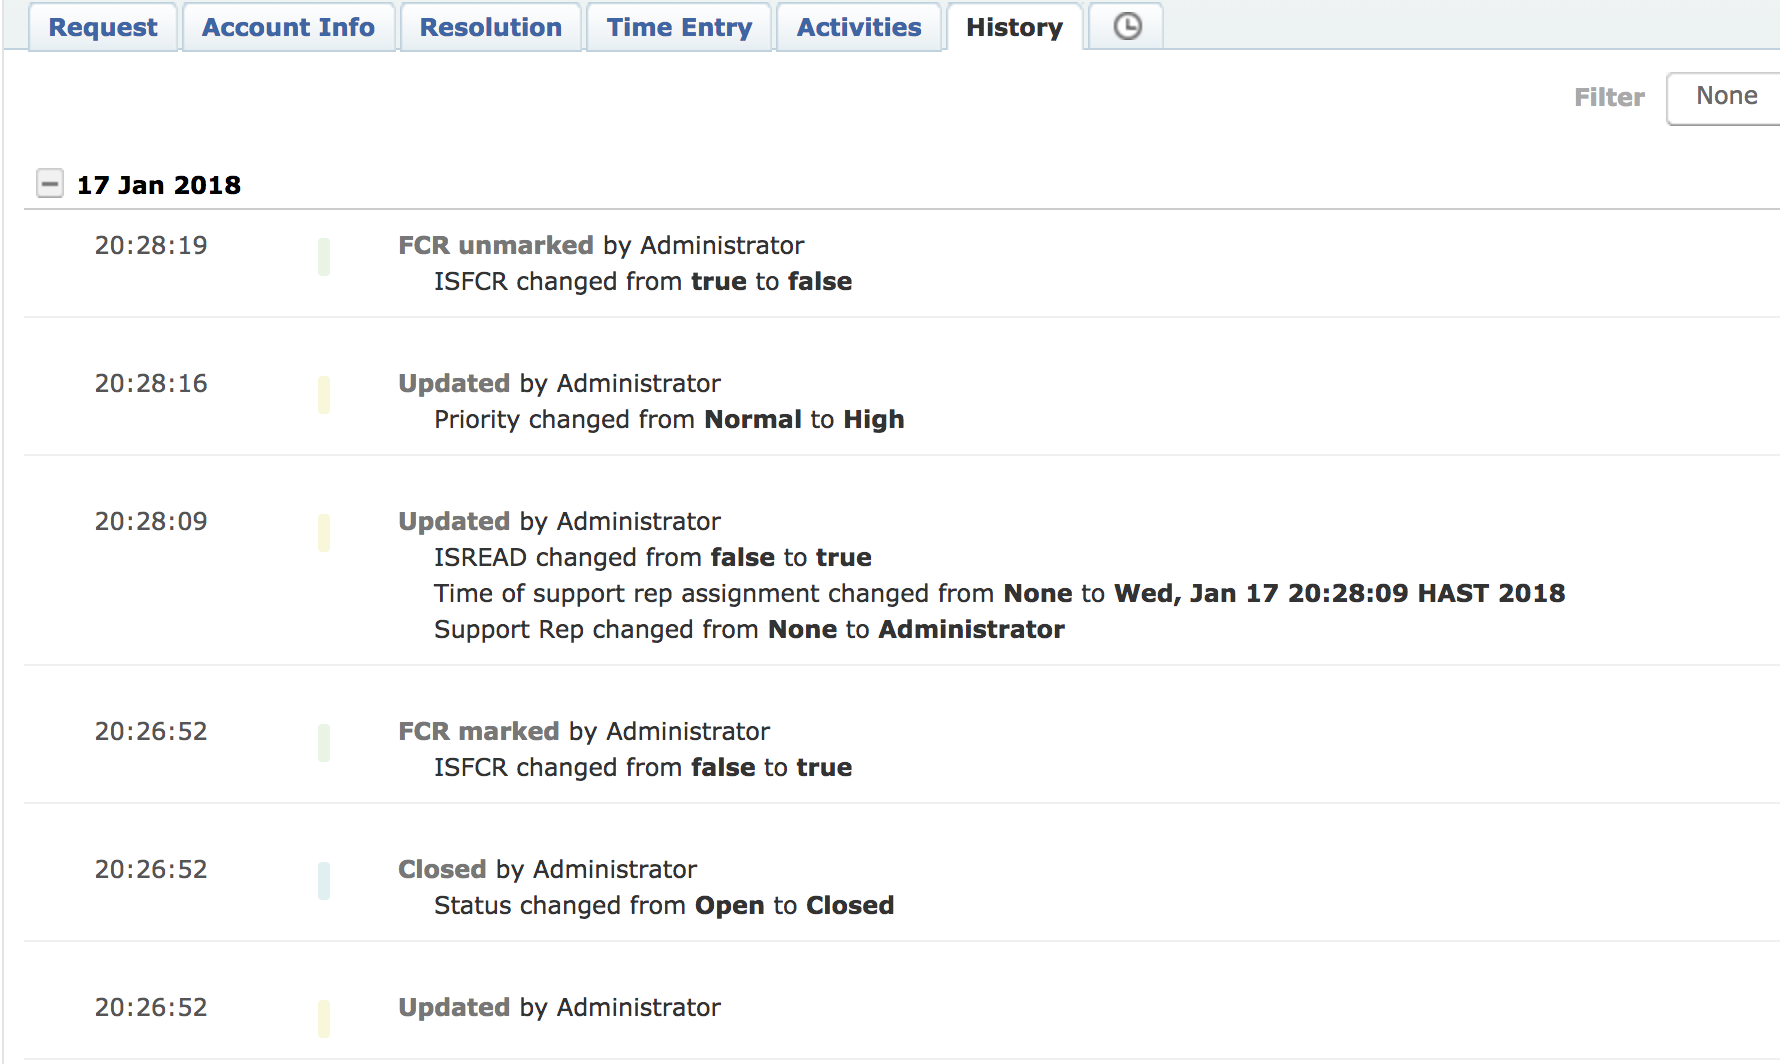Go to the Time Entry tab
Screen dimensions: 1780x1064
click(679, 27)
